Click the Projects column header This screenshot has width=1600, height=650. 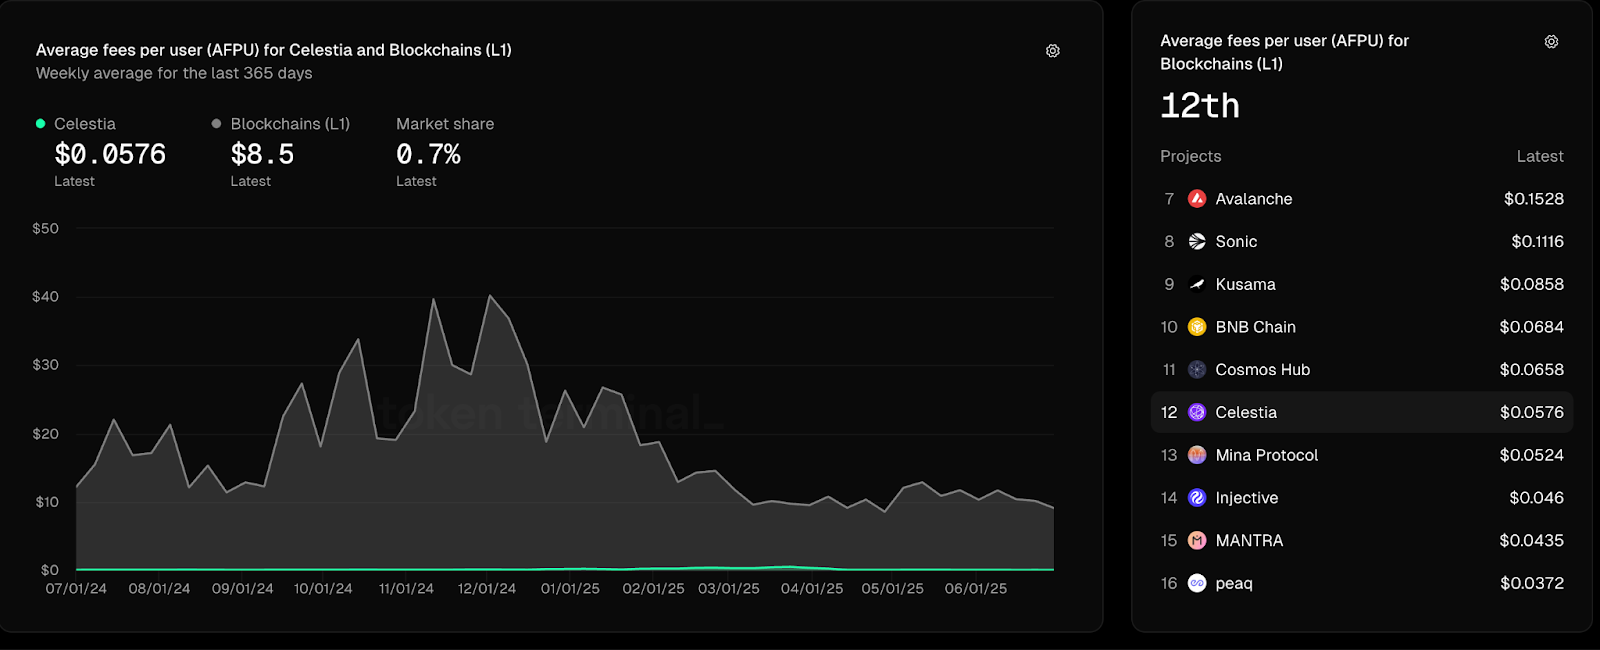tap(1190, 156)
